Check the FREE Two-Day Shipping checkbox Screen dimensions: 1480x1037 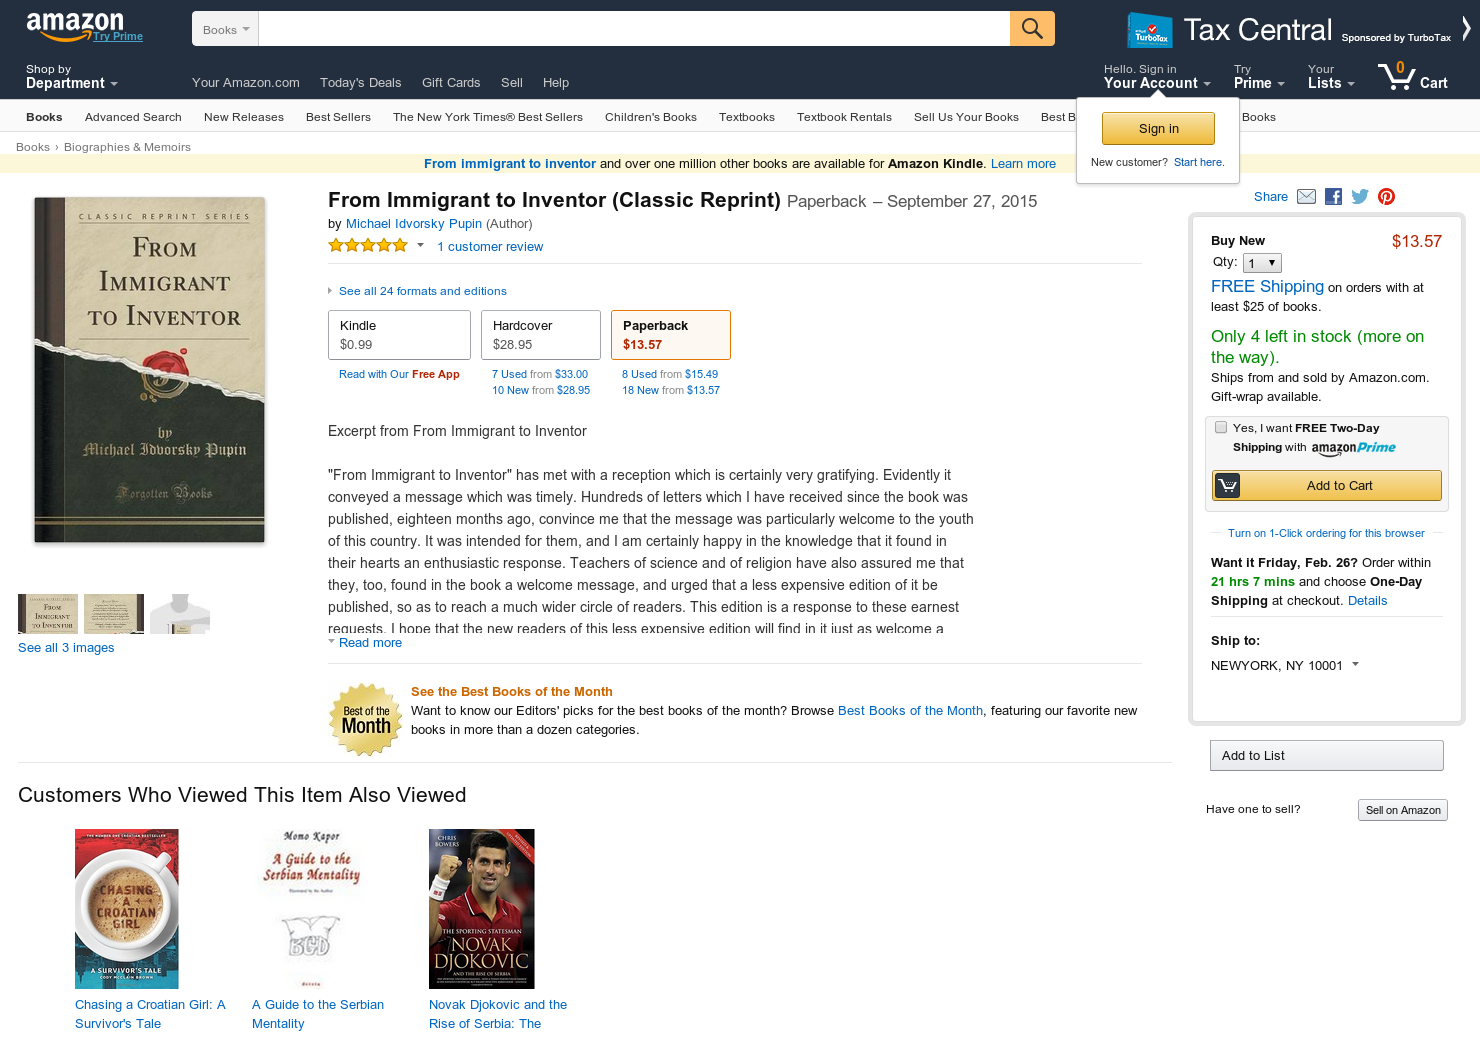point(1221,427)
